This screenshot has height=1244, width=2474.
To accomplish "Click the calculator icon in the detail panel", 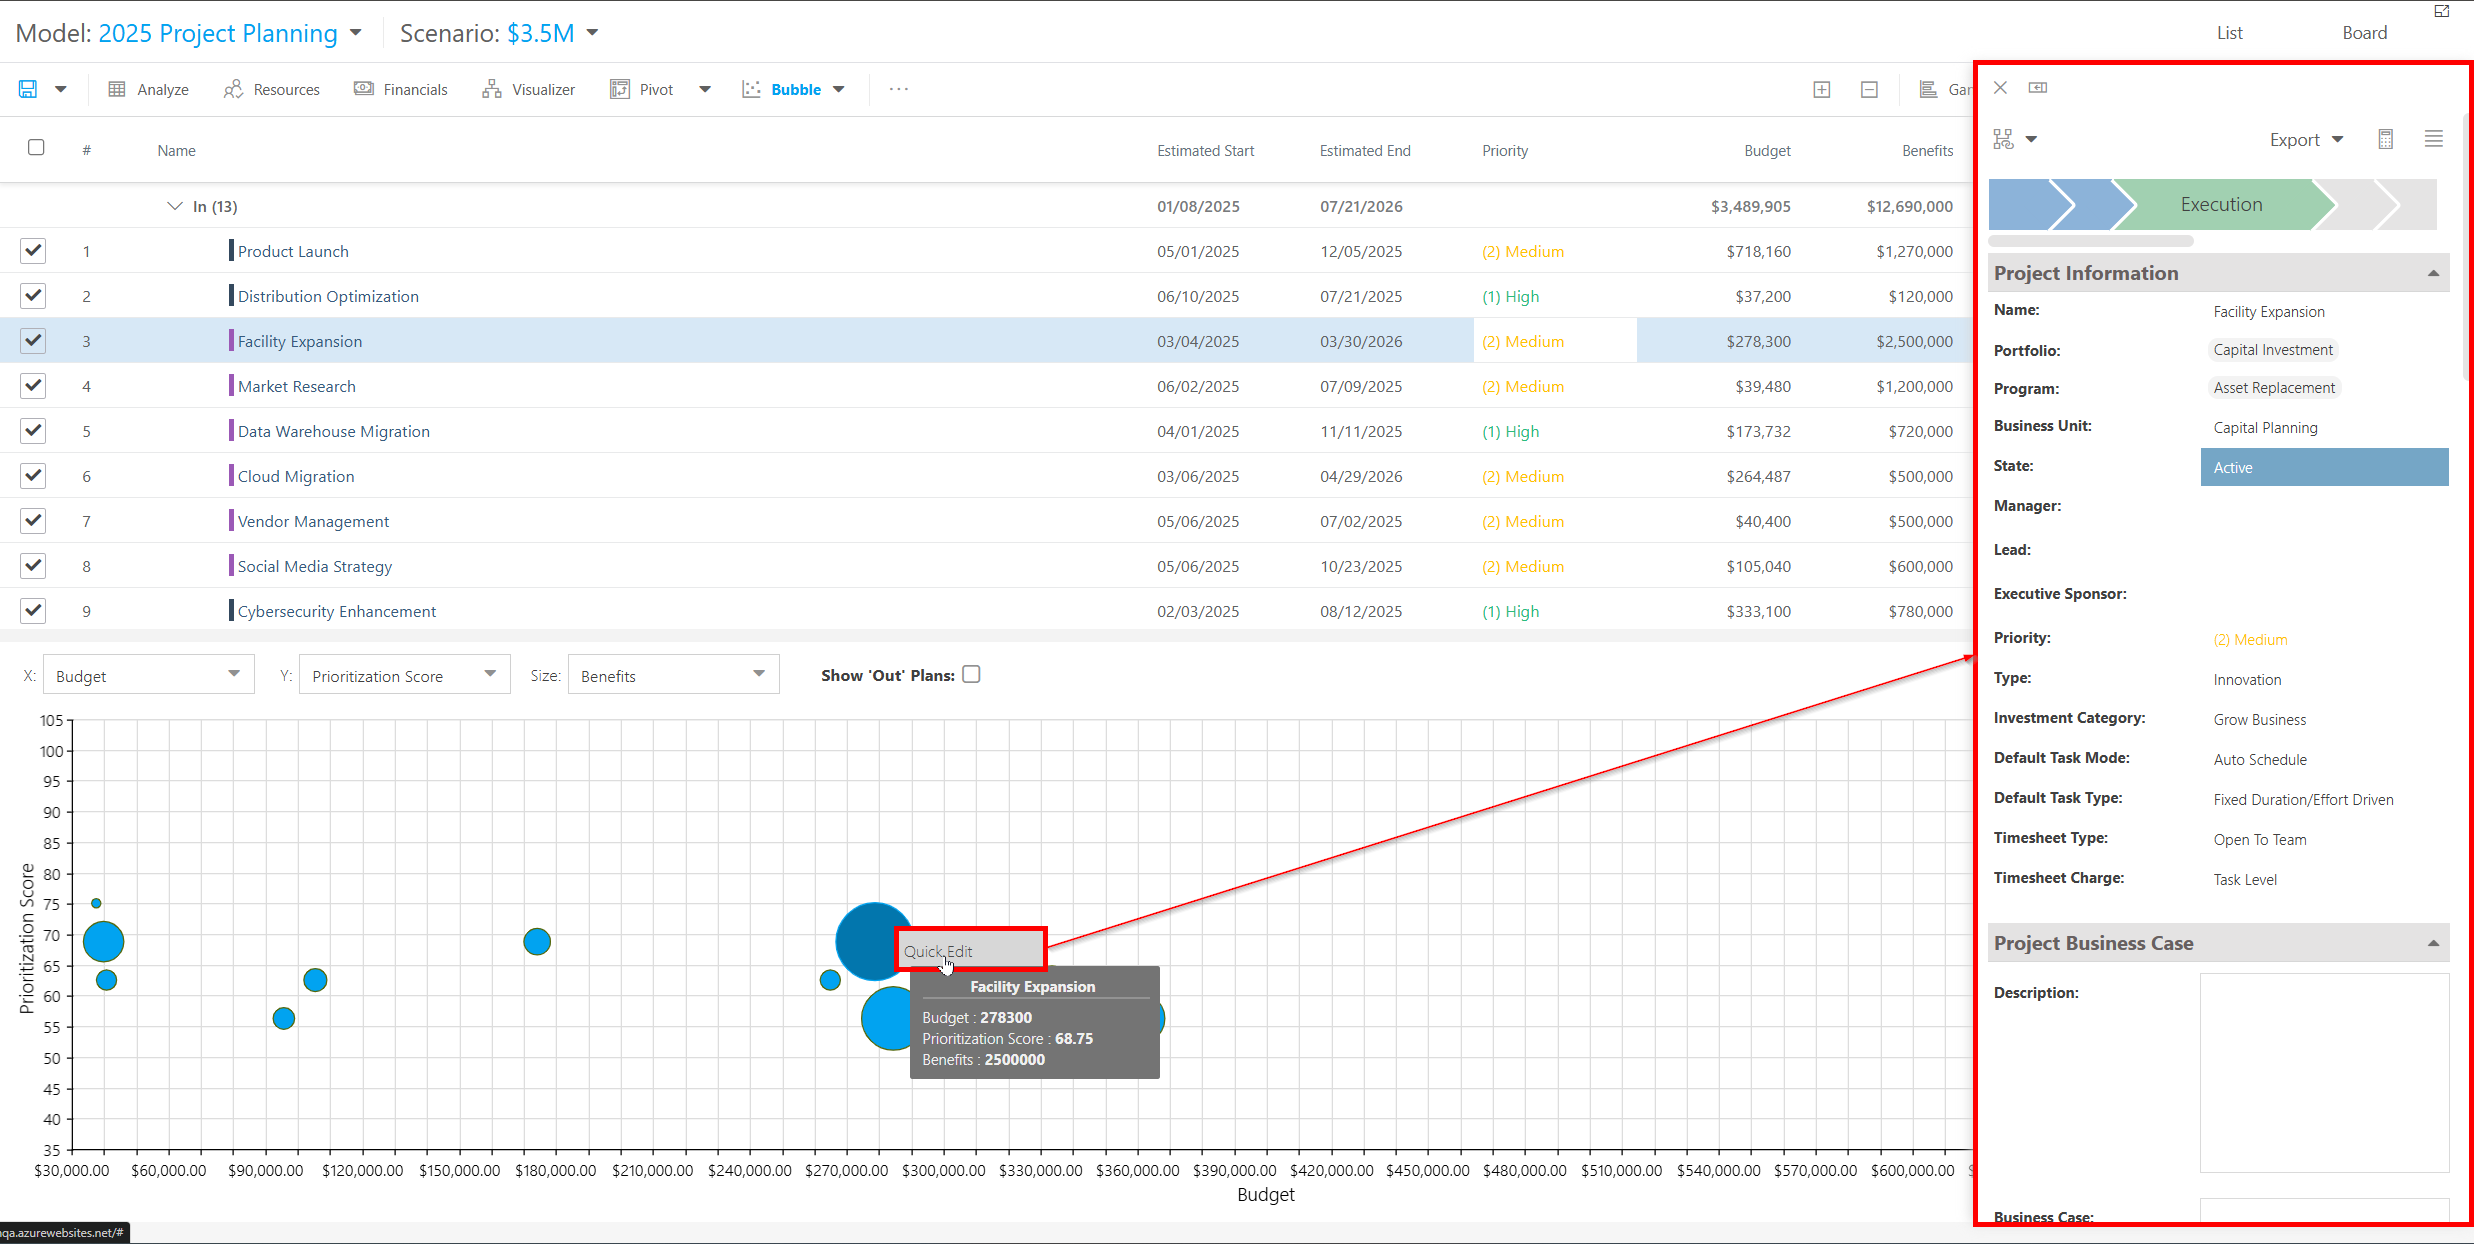I will coord(2386,139).
